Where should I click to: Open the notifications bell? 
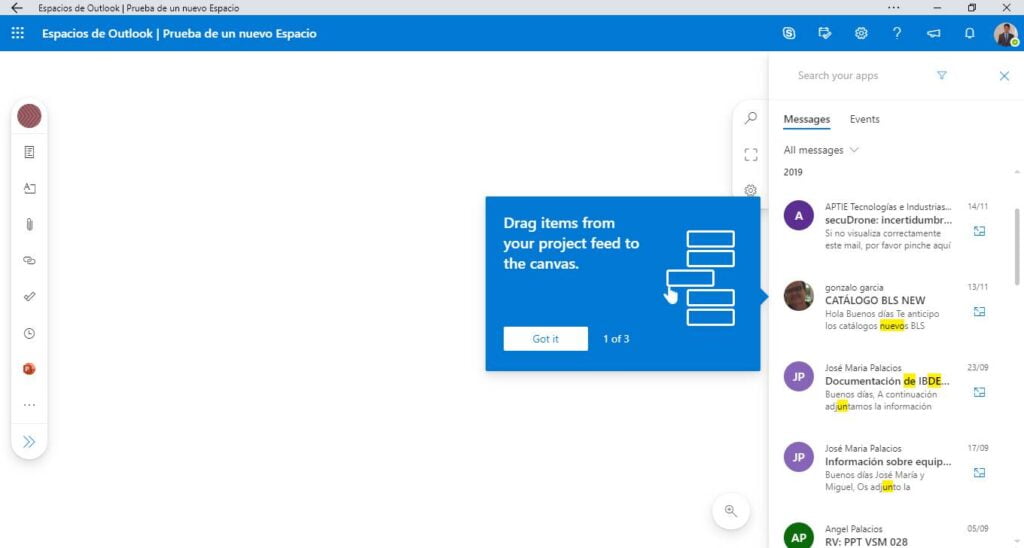pos(970,33)
